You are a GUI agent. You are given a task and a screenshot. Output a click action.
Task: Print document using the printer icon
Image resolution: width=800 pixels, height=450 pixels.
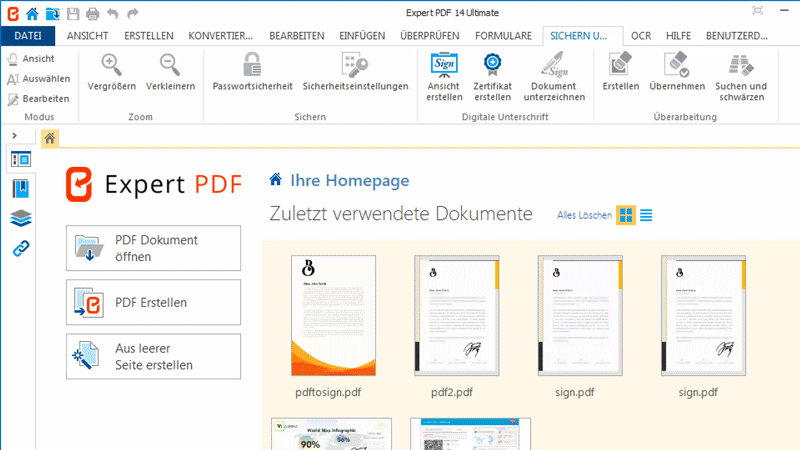[x=92, y=14]
